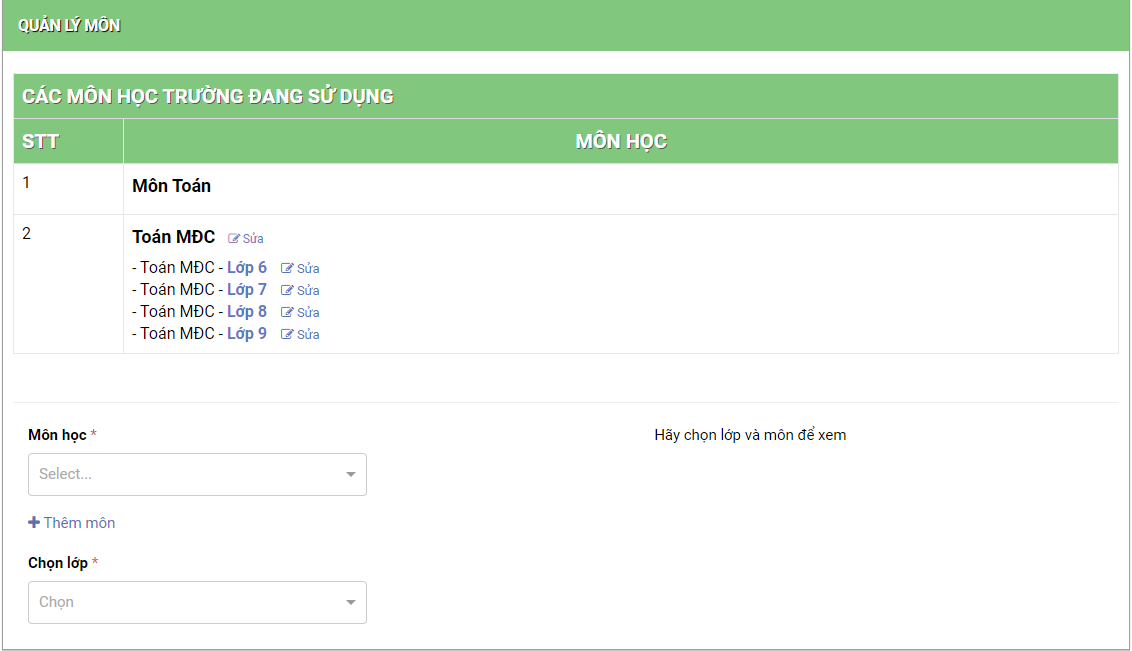The image size is (1132, 651).
Task: Expand the Chọn lớp dropdown arrow
Action: [x=350, y=603]
